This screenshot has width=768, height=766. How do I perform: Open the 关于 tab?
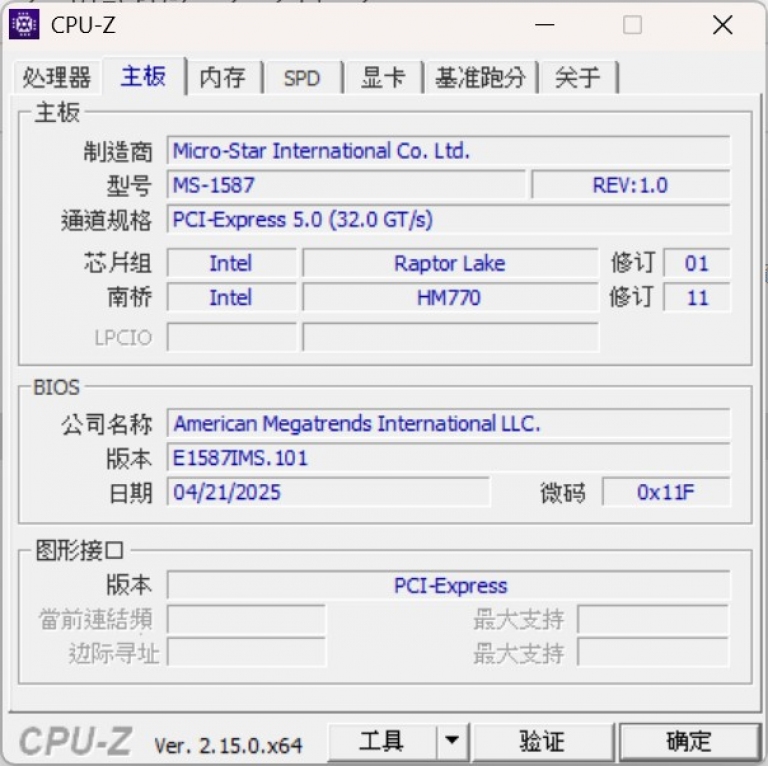pyautogui.click(x=578, y=77)
